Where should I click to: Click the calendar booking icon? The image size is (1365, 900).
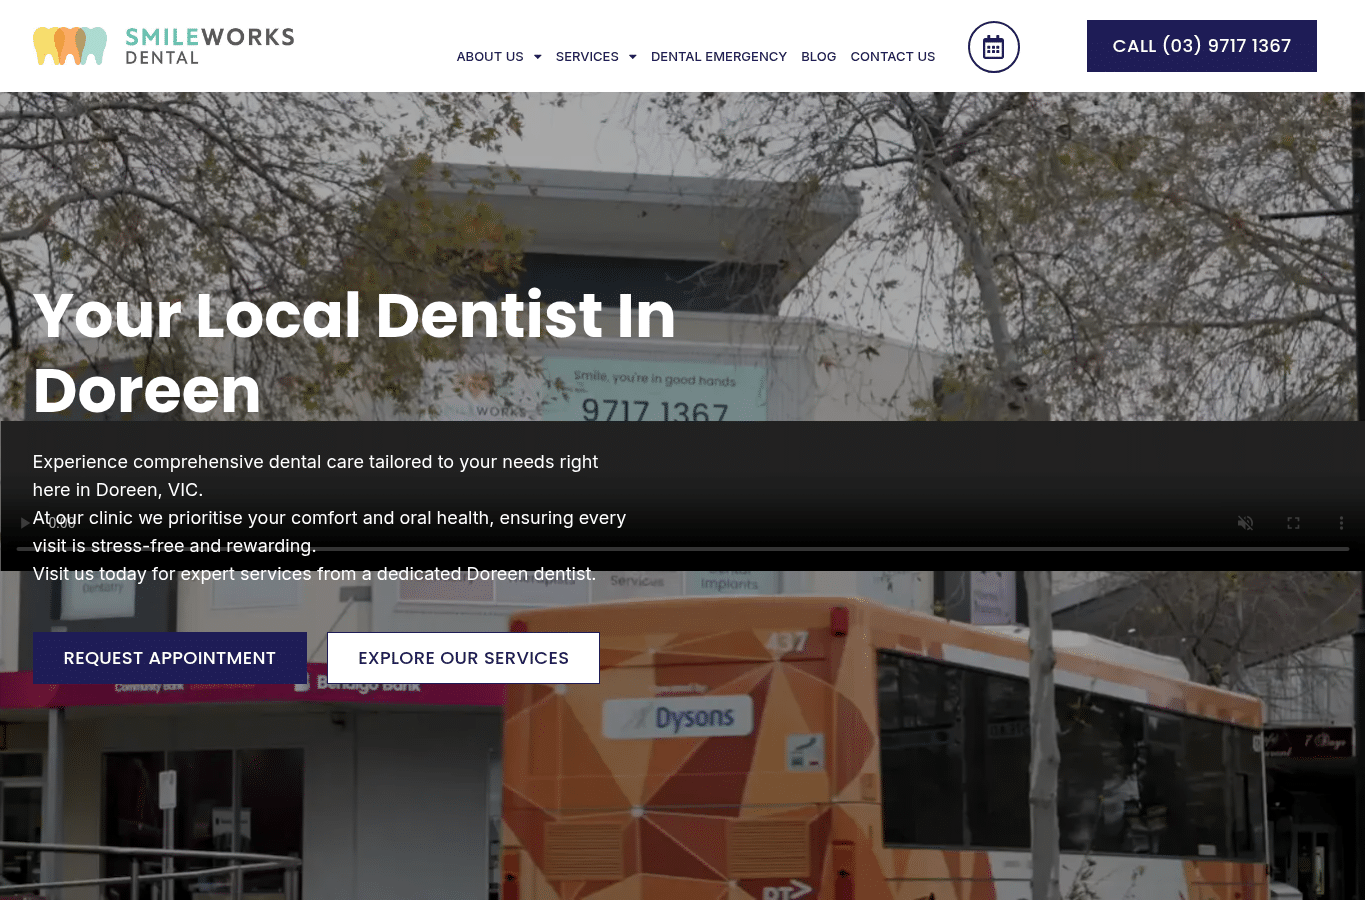pos(993,47)
